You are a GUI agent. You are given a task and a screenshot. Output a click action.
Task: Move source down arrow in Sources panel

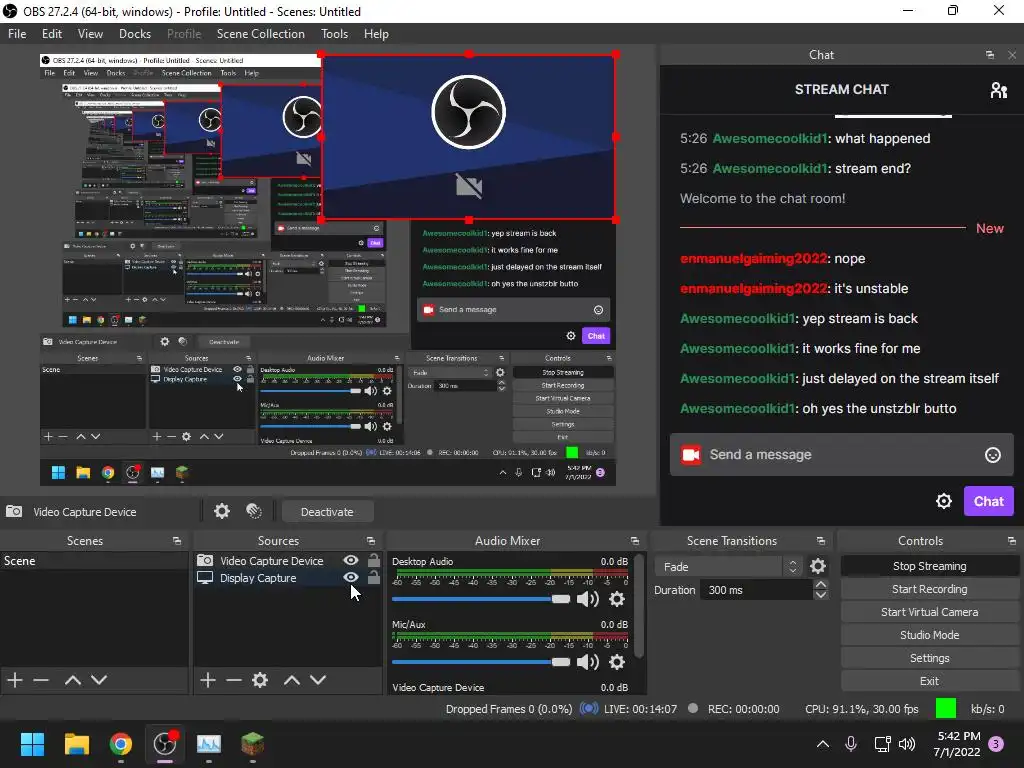(317, 680)
